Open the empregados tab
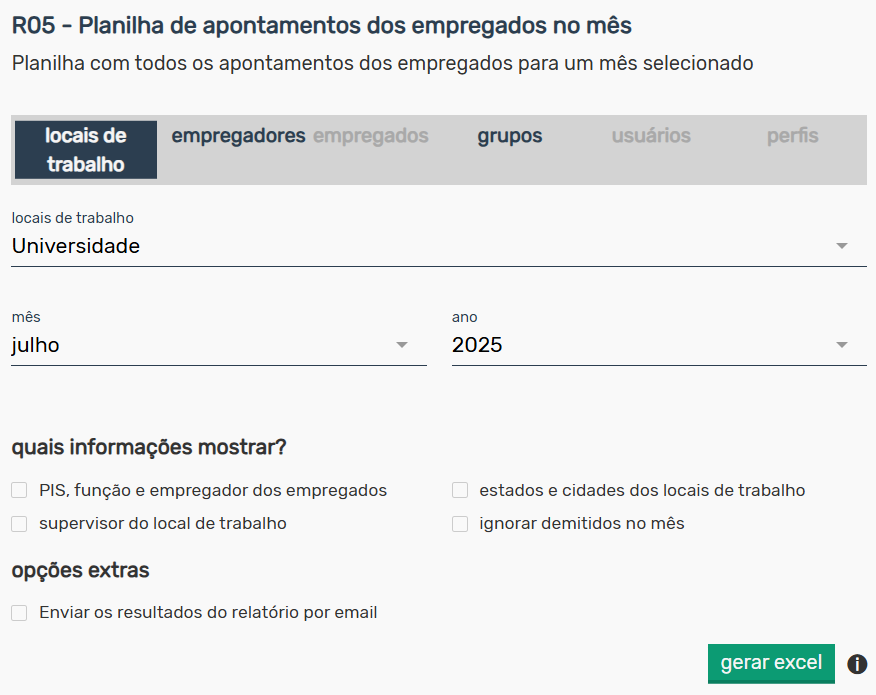The image size is (876, 695). coord(370,136)
